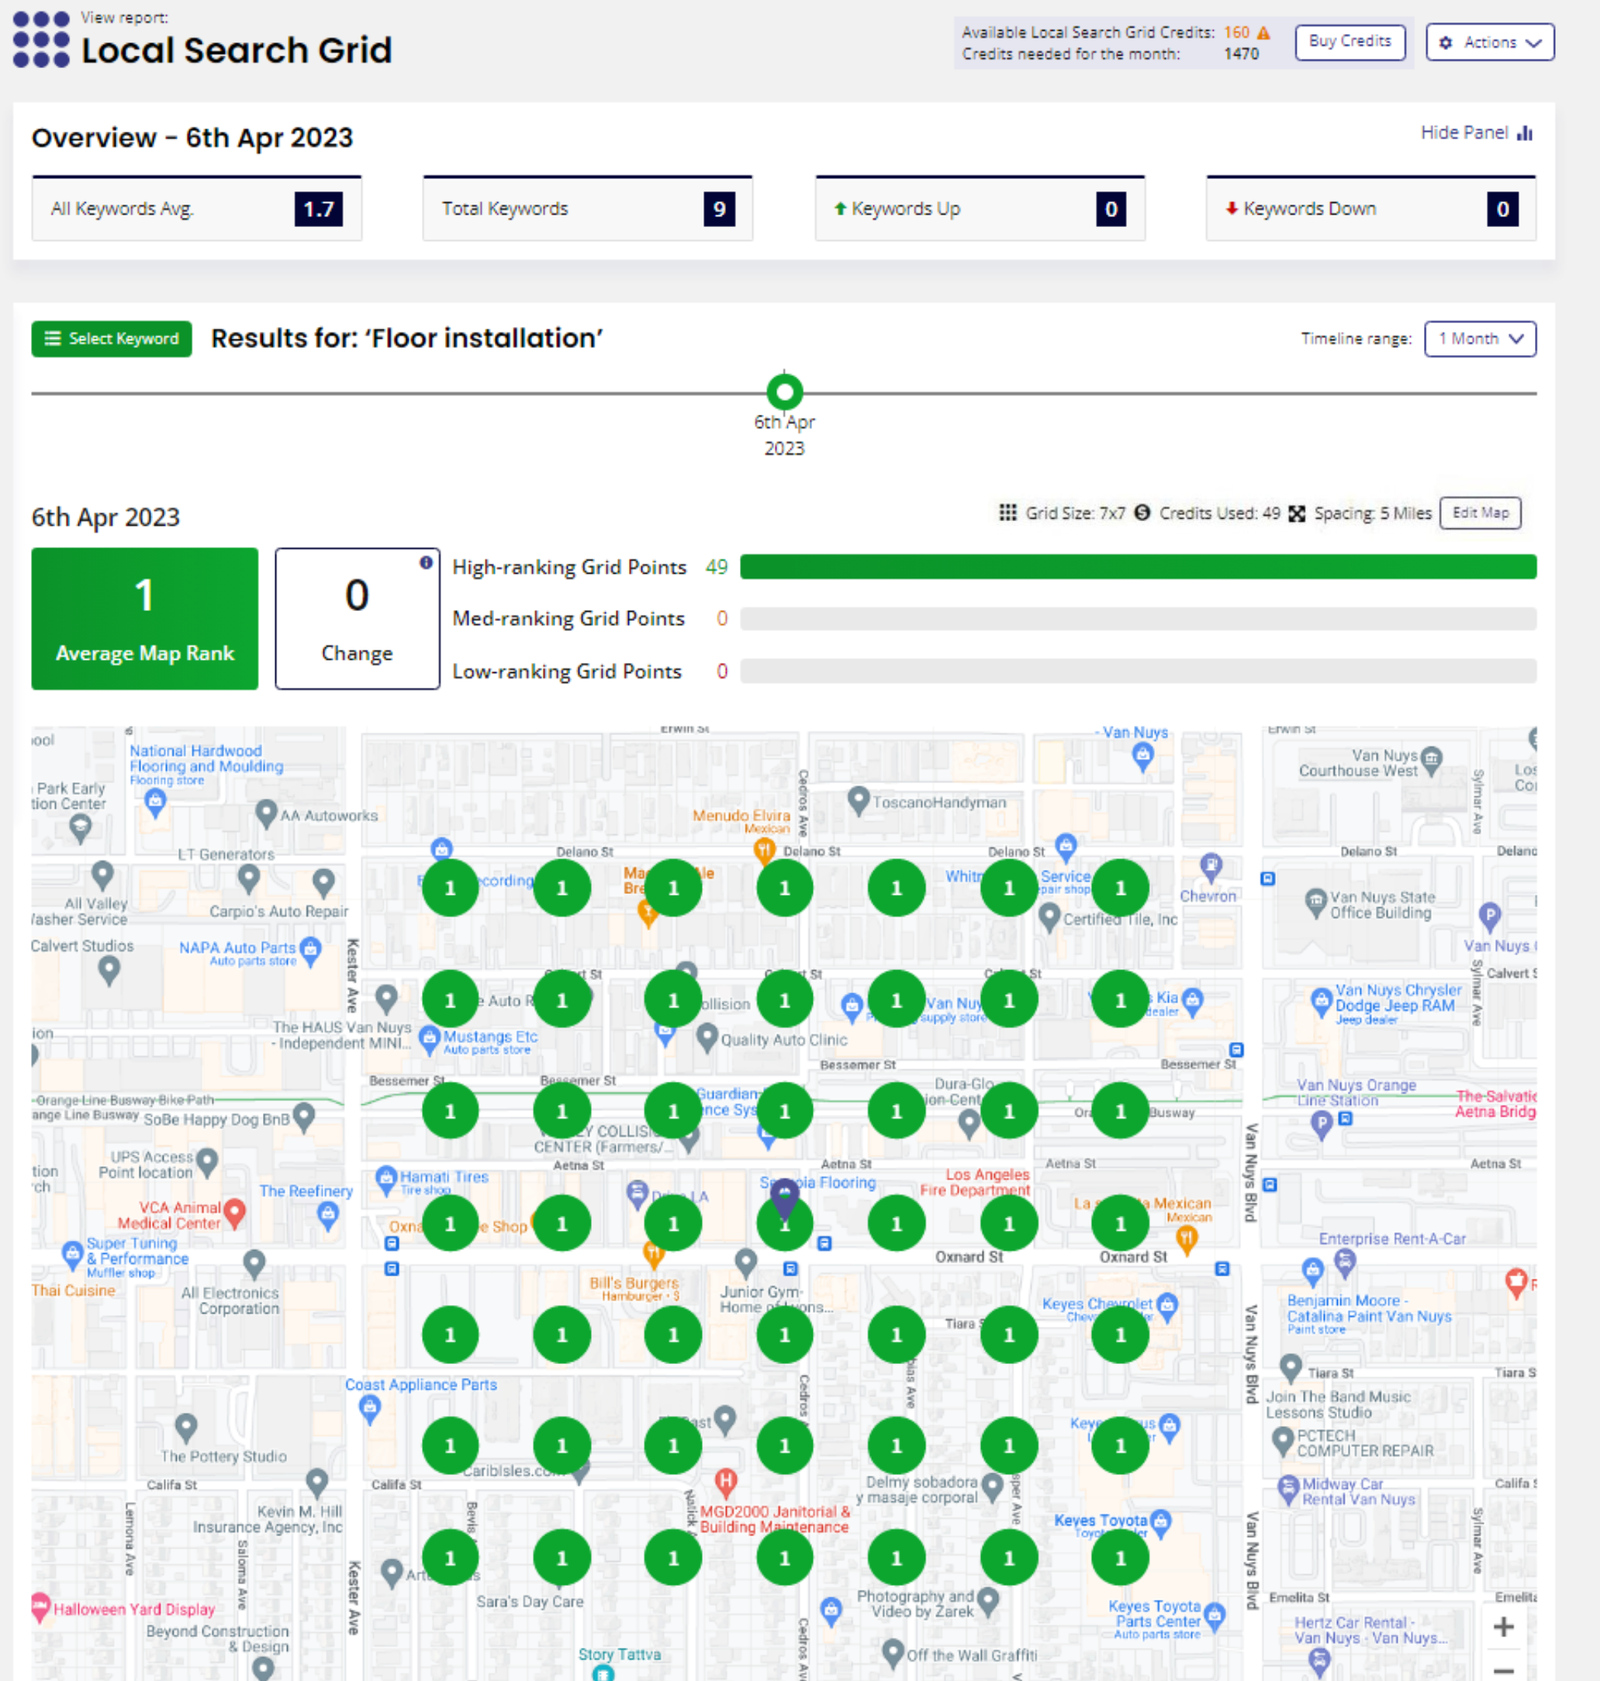Click the low credits warning triangle icon
Screen dimensions: 1600x1681
(x=1264, y=33)
